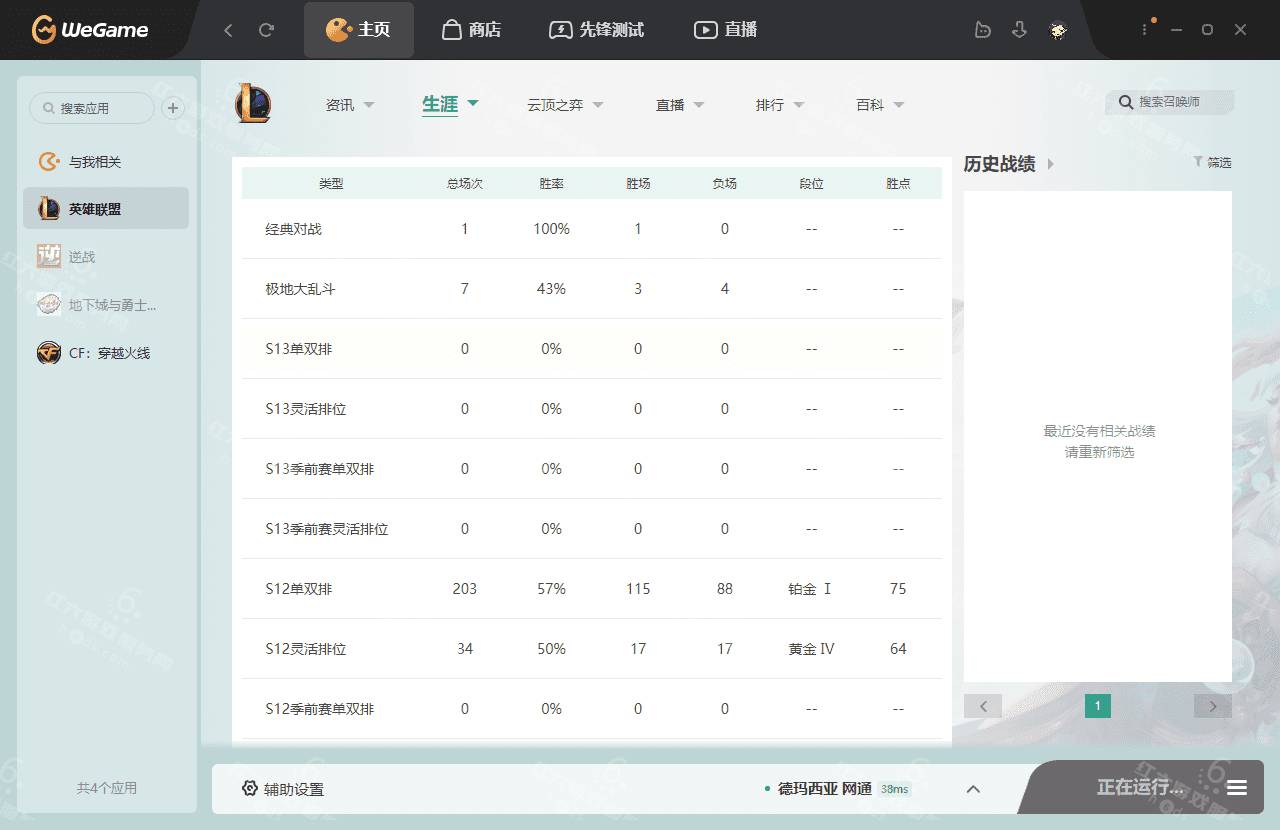Click the 搜索应用 search field
1280x830 pixels.
[92, 108]
